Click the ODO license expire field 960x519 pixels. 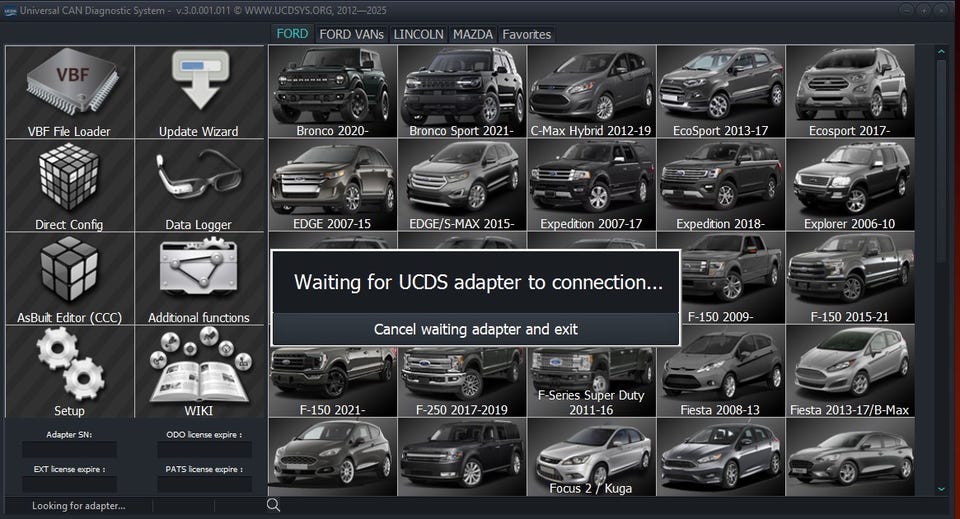(x=204, y=450)
